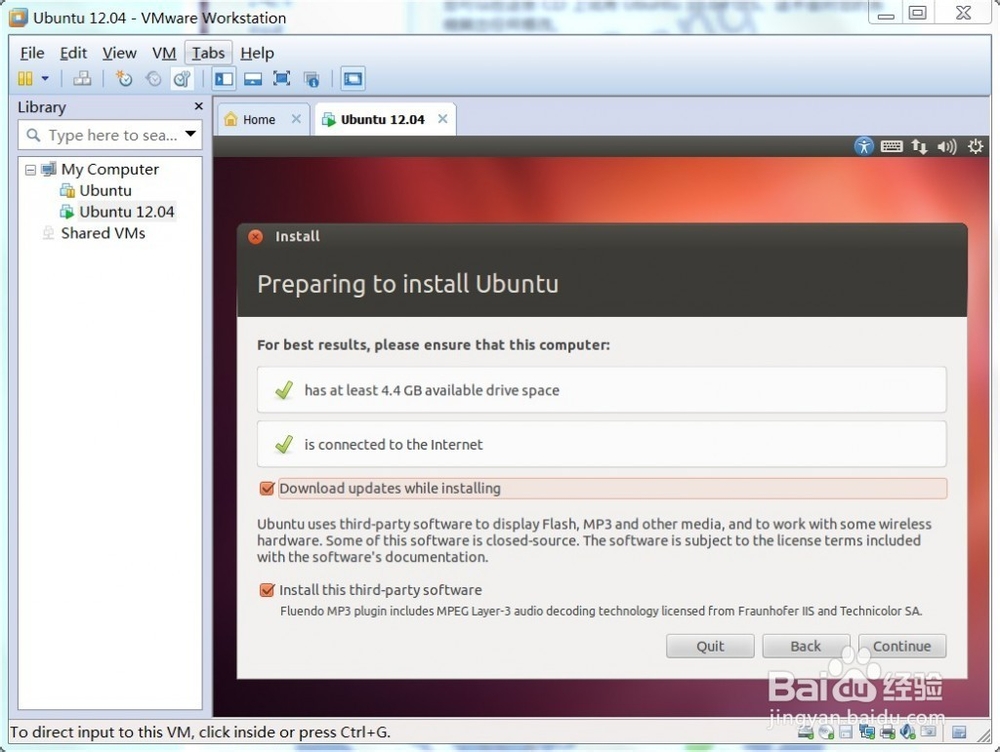Revert VM to previous snapshot icon
1000x752 pixels.
[x=153, y=78]
